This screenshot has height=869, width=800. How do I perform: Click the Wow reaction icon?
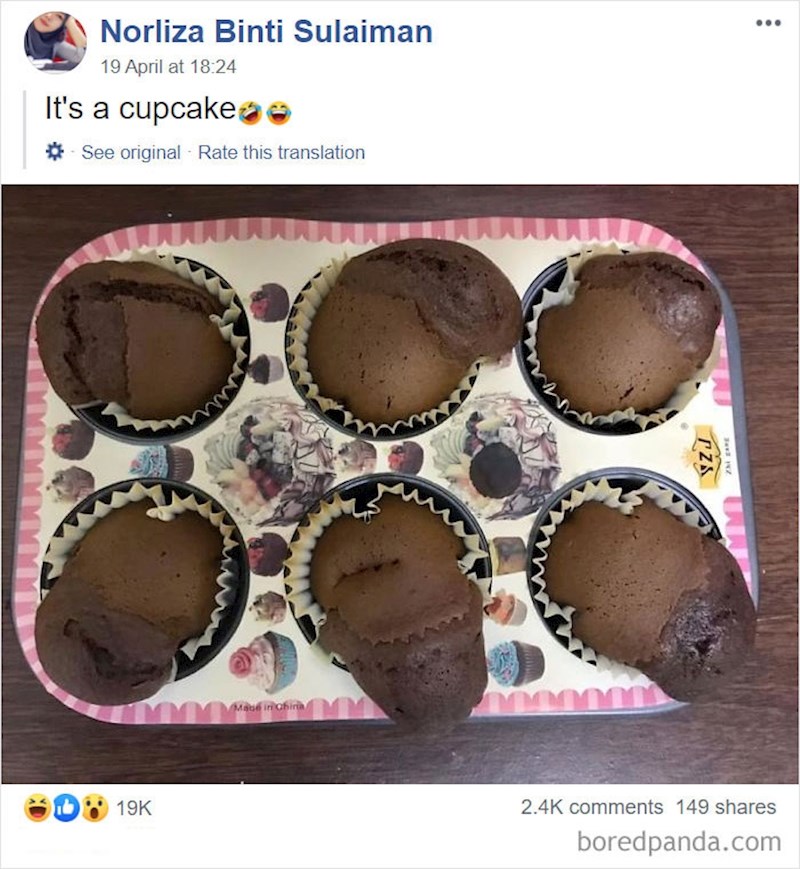coord(93,808)
